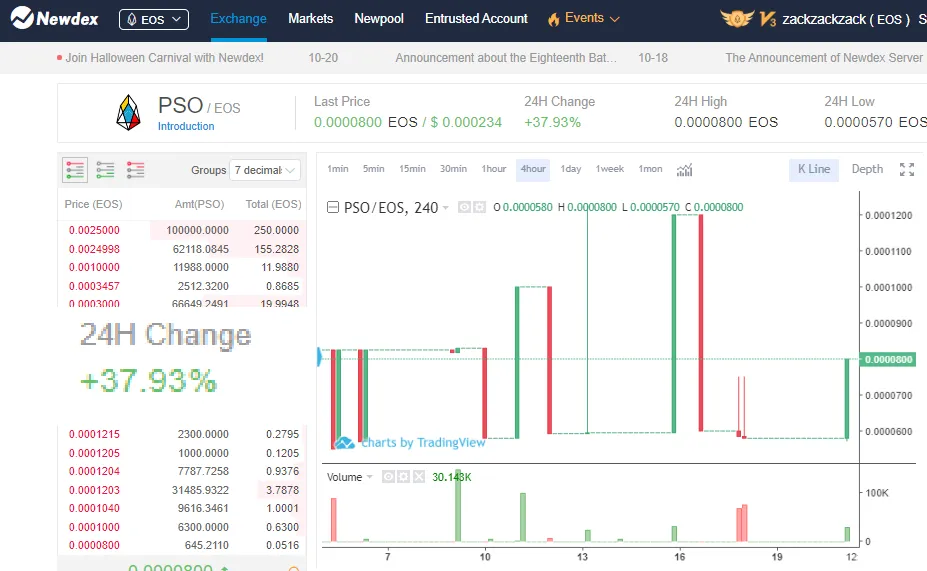Image resolution: width=927 pixels, height=571 pixels.
Task: Select ask price 0.0001000
Action: (x=94, y=527)
